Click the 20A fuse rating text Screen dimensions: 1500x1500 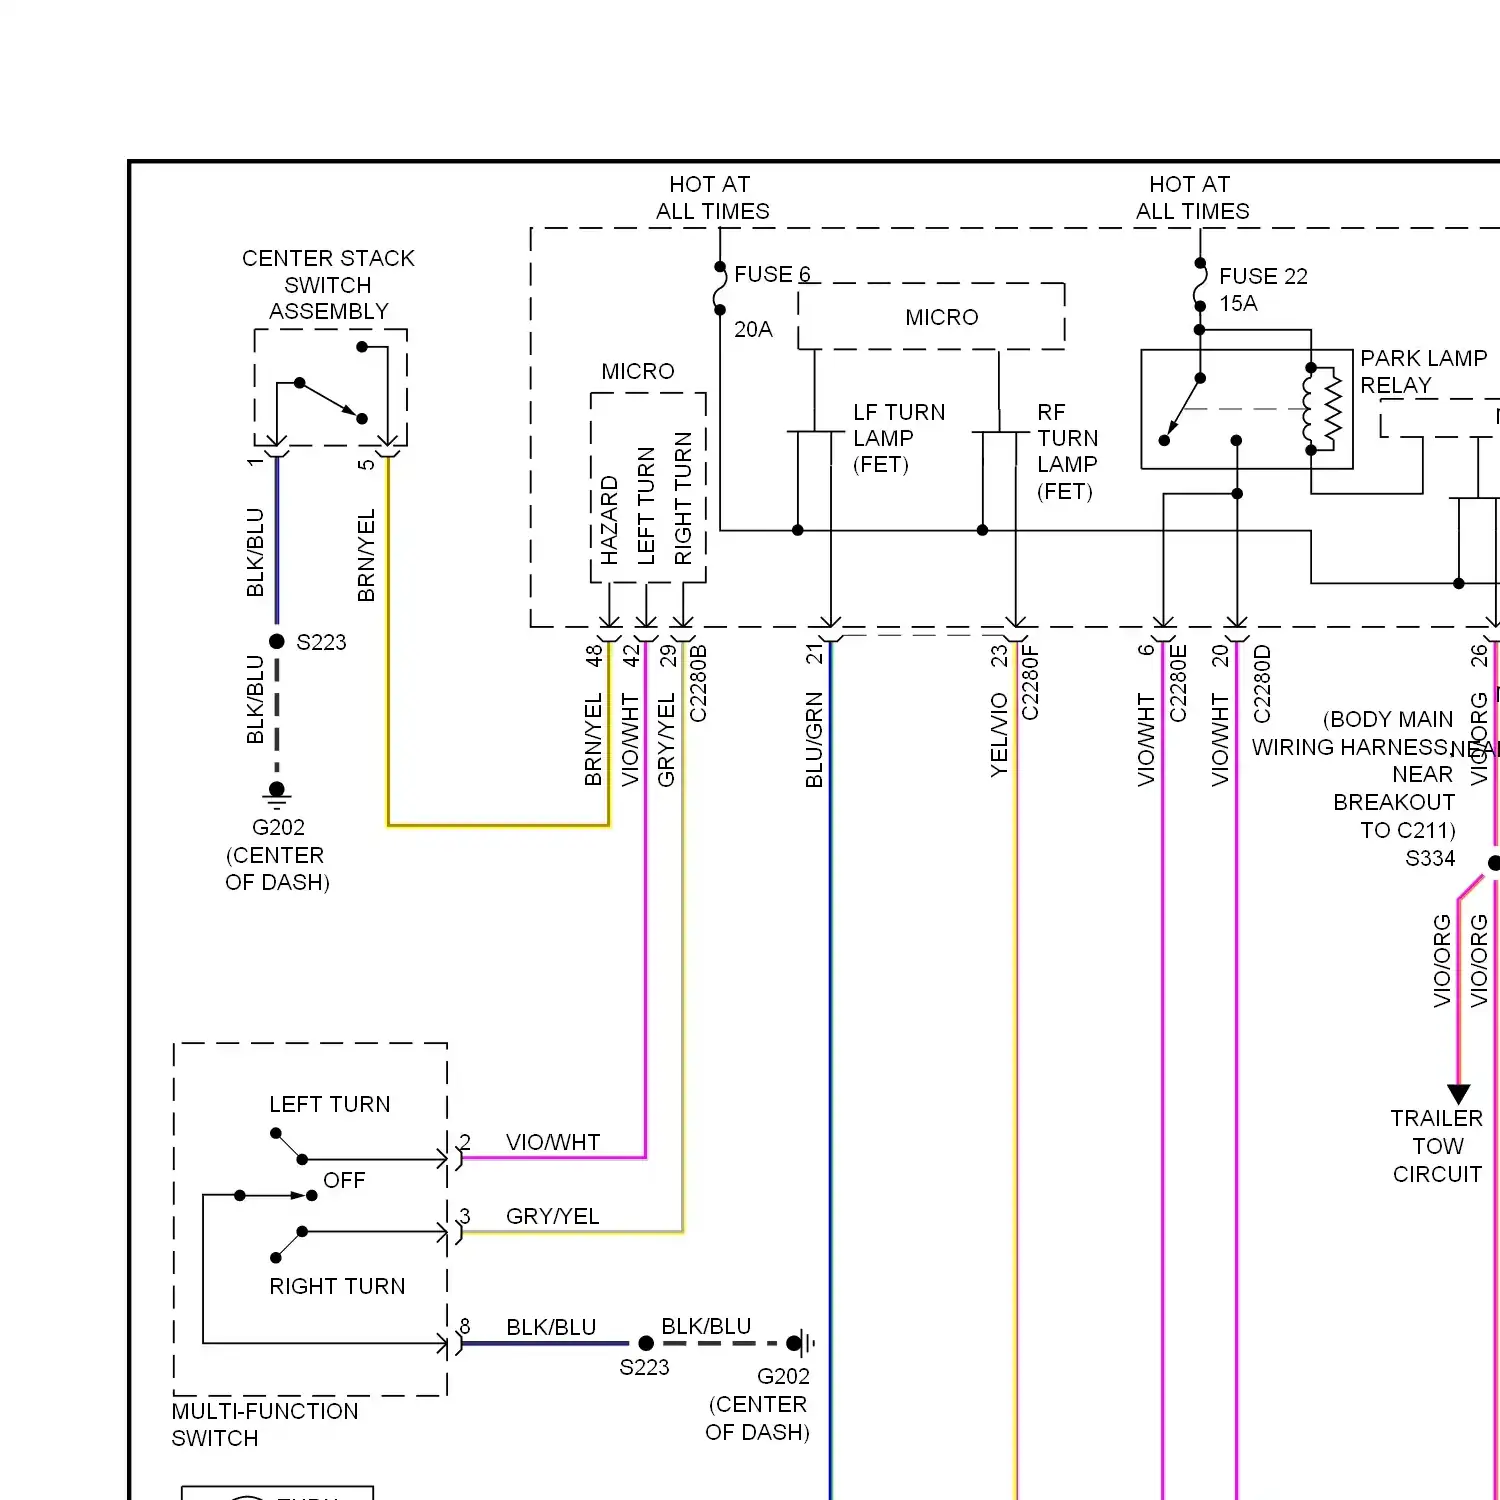[x=753, y=329]
